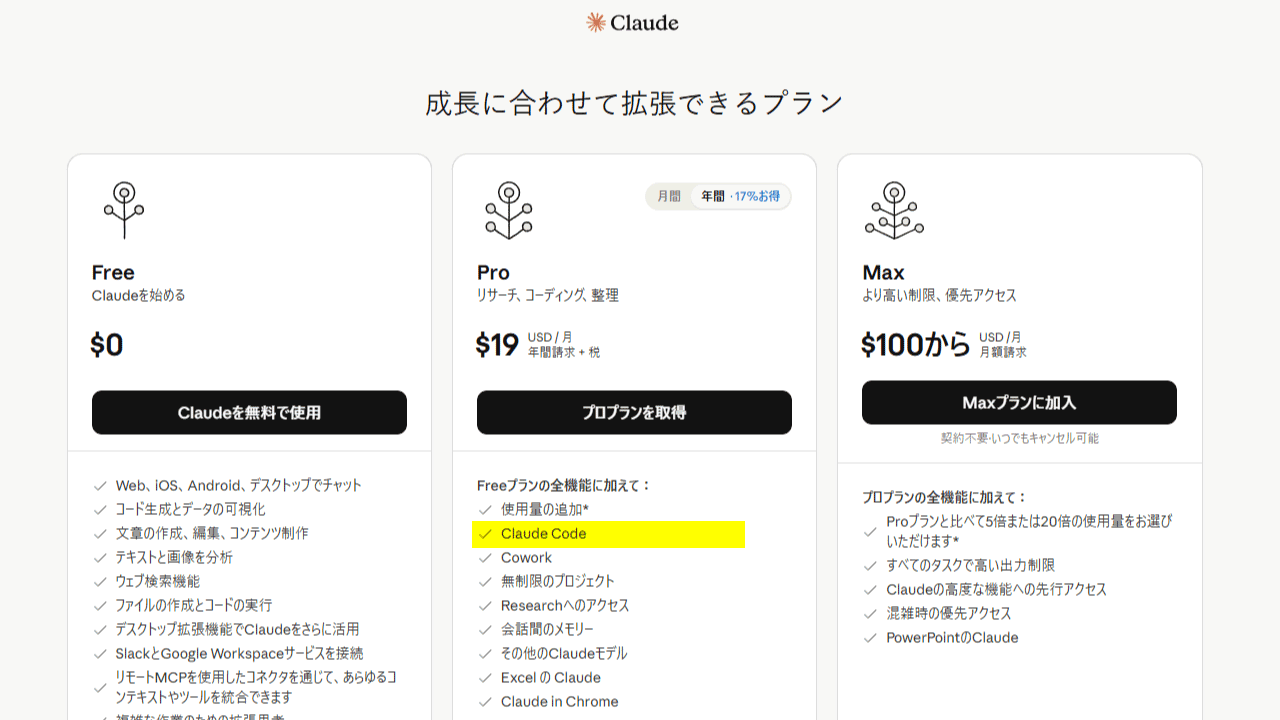Click the 混雑時の優先アクセス feature item
1280x720 pixels.
point(948,614)
